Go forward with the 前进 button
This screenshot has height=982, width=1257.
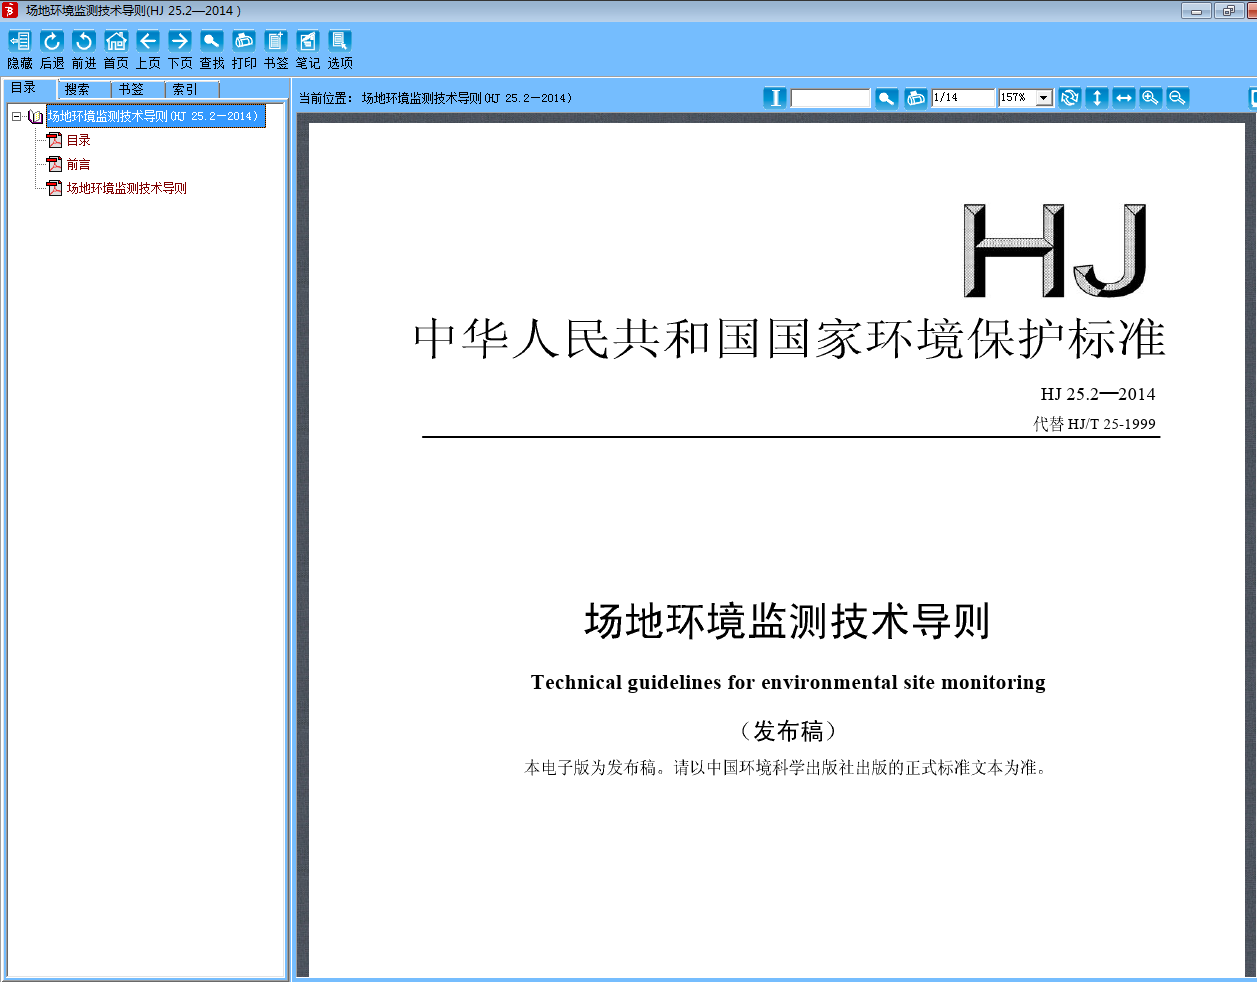(x=84, y=50)
